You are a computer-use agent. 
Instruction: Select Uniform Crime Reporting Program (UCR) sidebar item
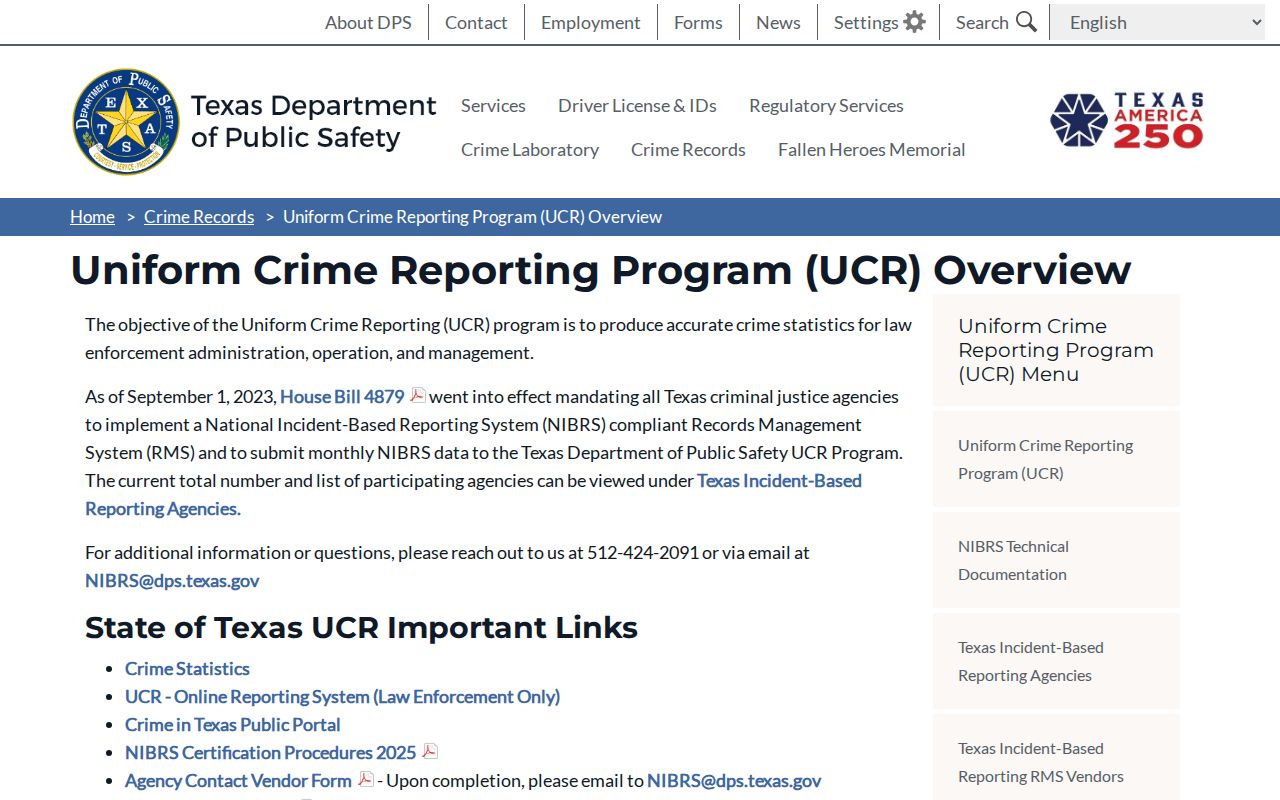coord(1056,459)
